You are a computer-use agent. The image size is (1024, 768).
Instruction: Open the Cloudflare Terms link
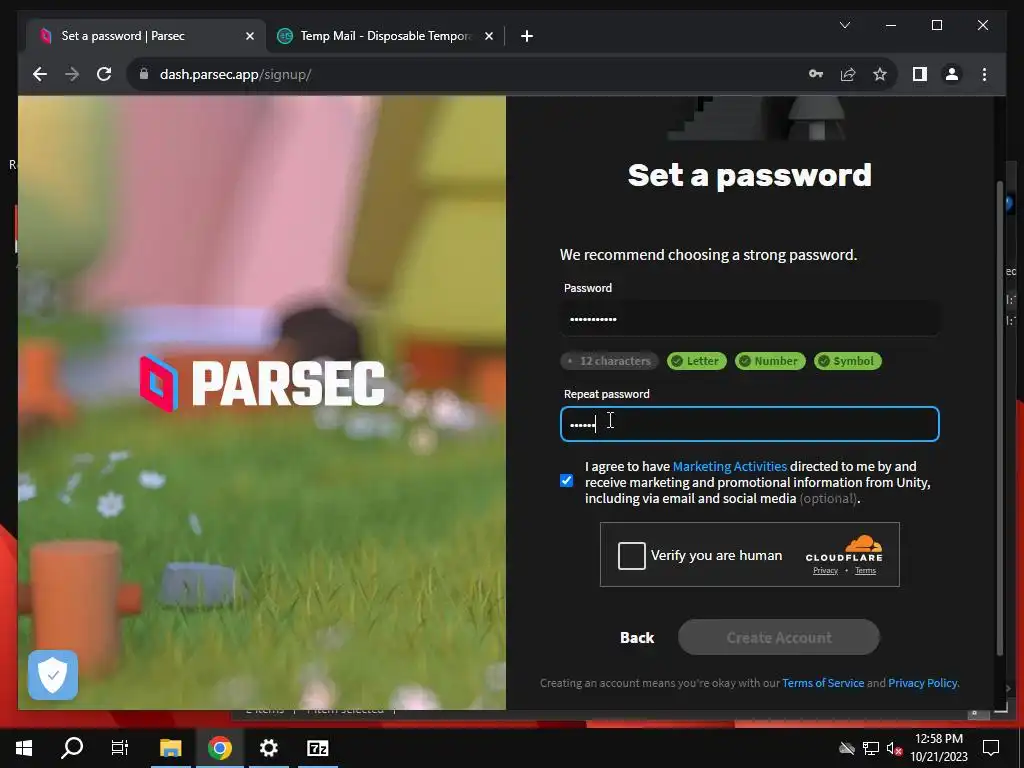[x=865, y=571]
